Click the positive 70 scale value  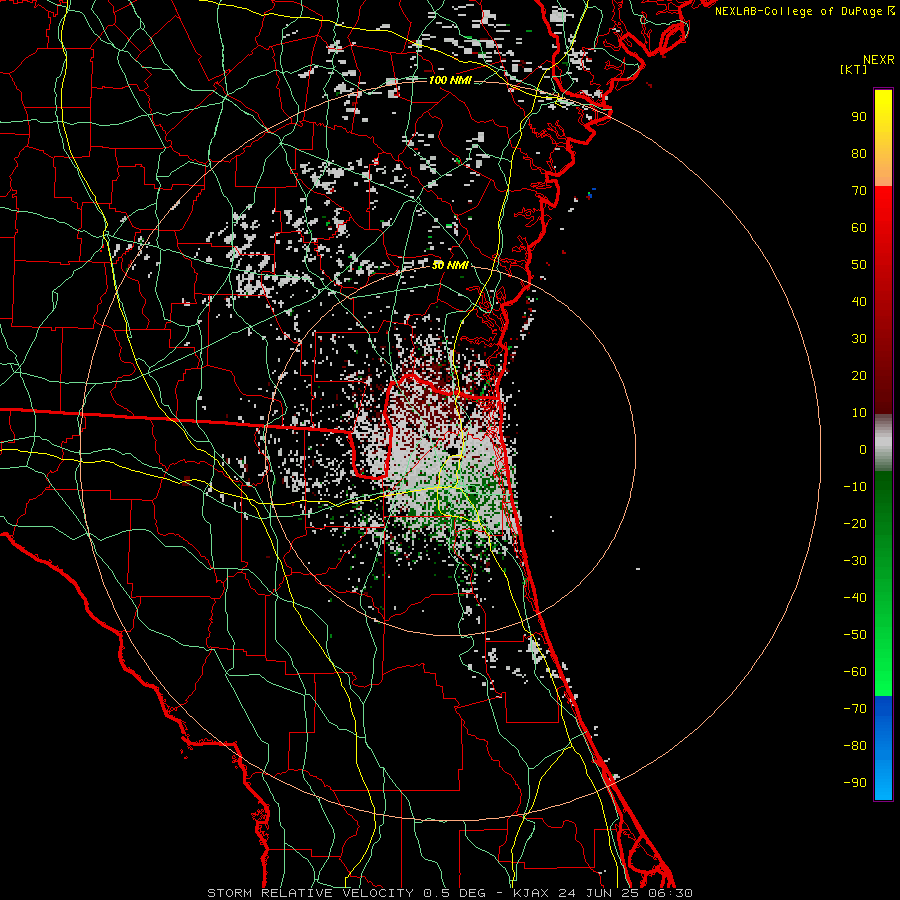pos(859,191)
